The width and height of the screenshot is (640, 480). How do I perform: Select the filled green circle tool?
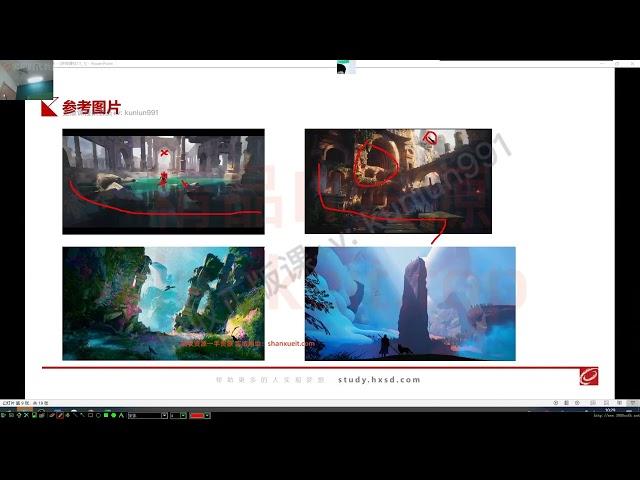113,415
